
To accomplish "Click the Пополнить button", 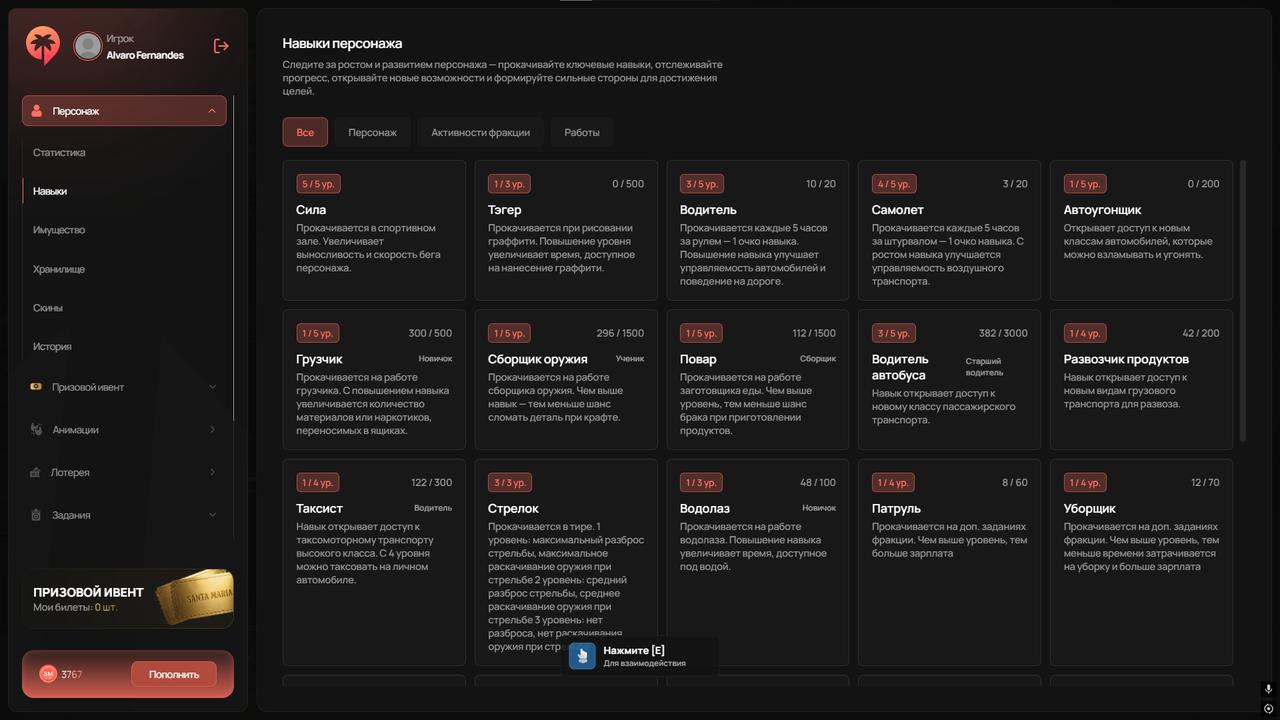I will (174, 674).
